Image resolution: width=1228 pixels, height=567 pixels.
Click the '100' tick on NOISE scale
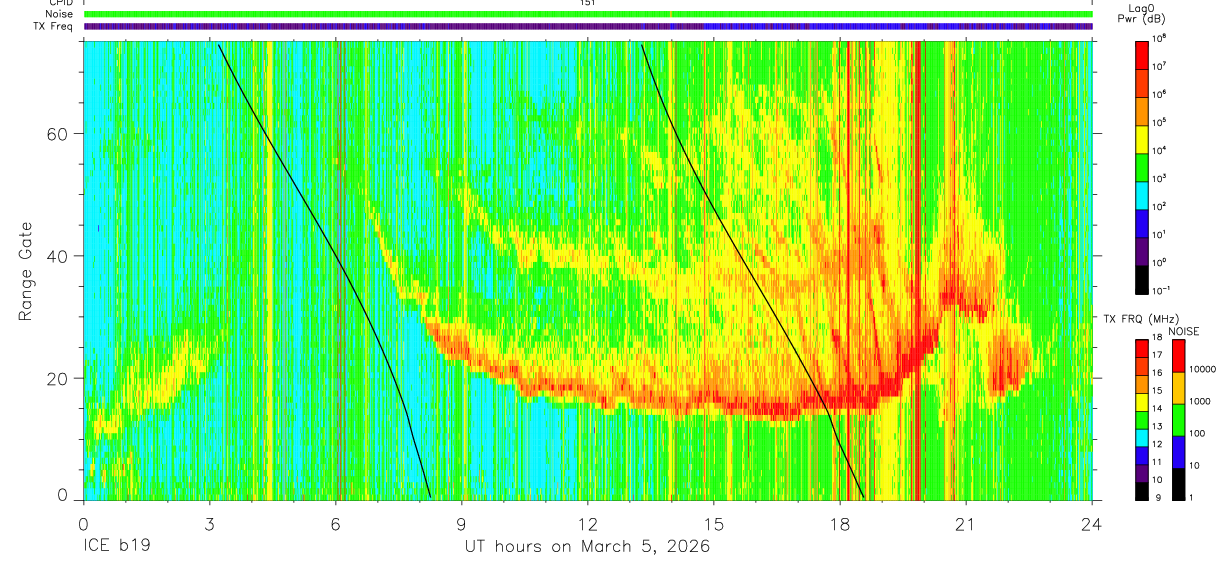click(x=1197, y=433)
